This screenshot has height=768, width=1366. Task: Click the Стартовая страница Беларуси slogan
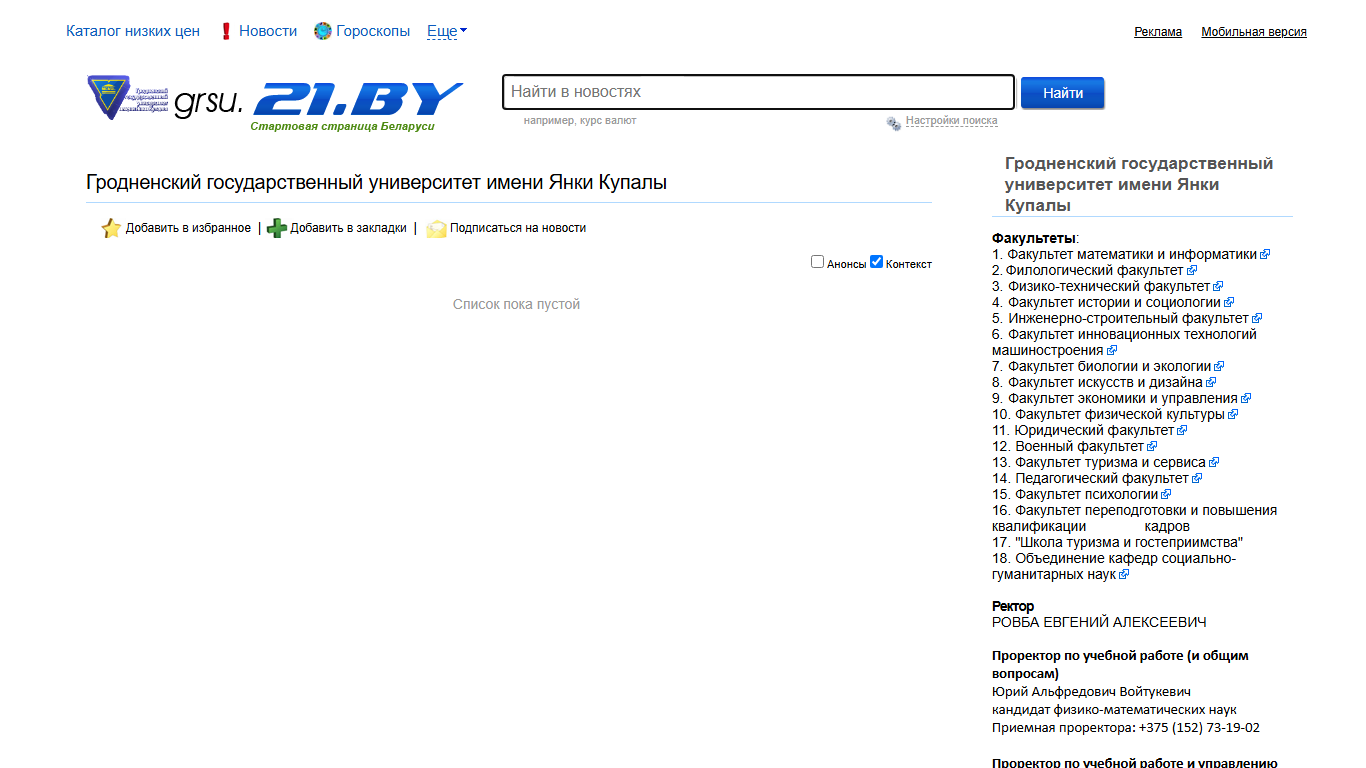343,127
